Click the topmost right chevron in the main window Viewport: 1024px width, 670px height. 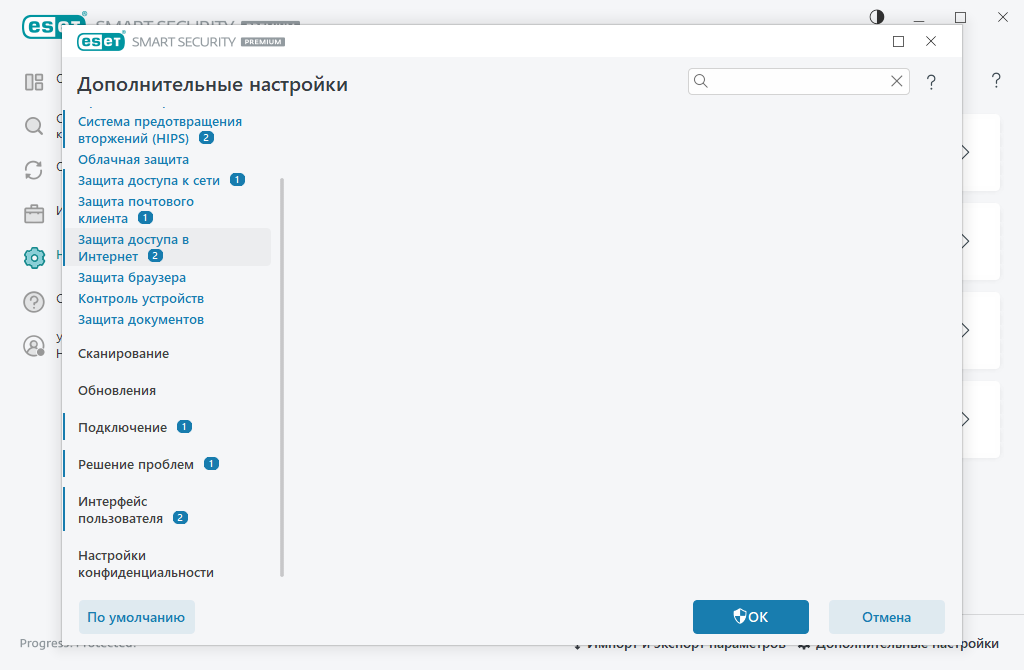(x=965, y=152)
